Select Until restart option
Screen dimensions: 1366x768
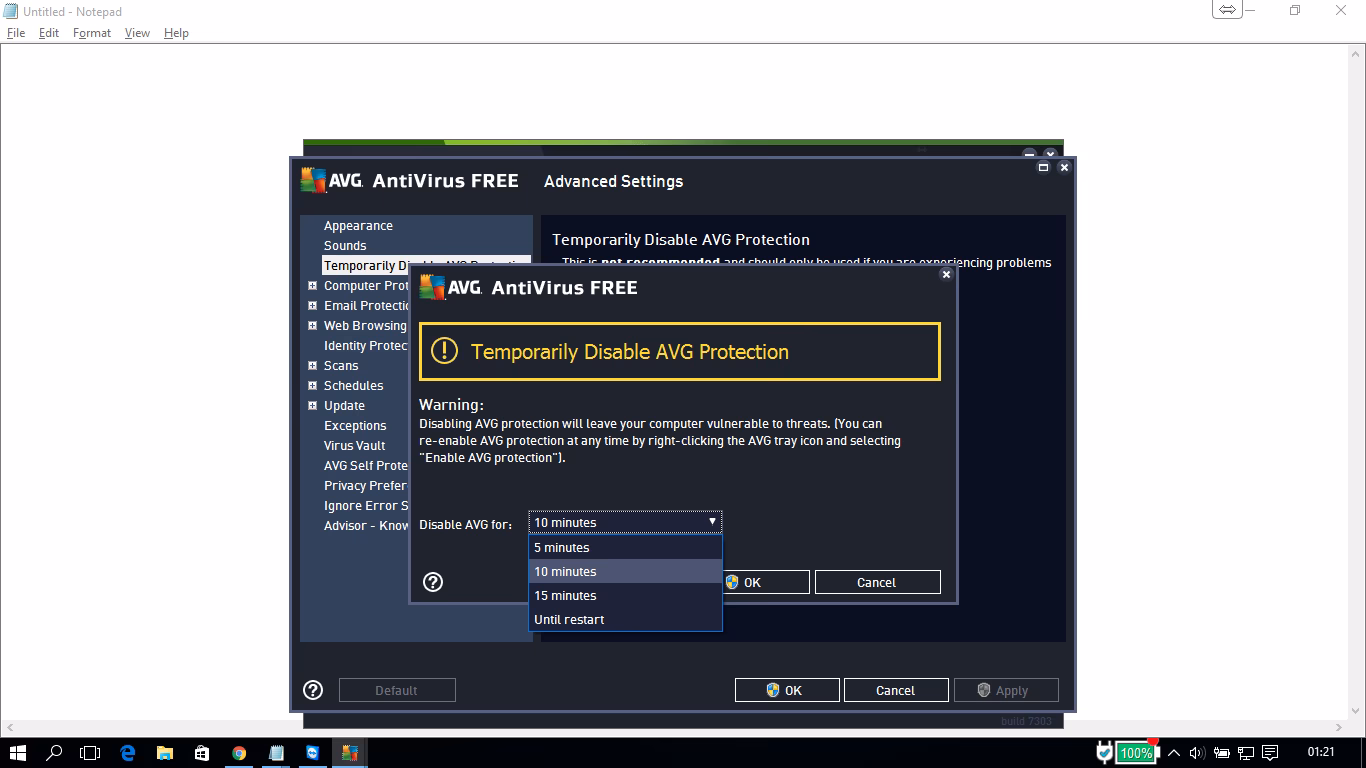(x=625, y=619)
